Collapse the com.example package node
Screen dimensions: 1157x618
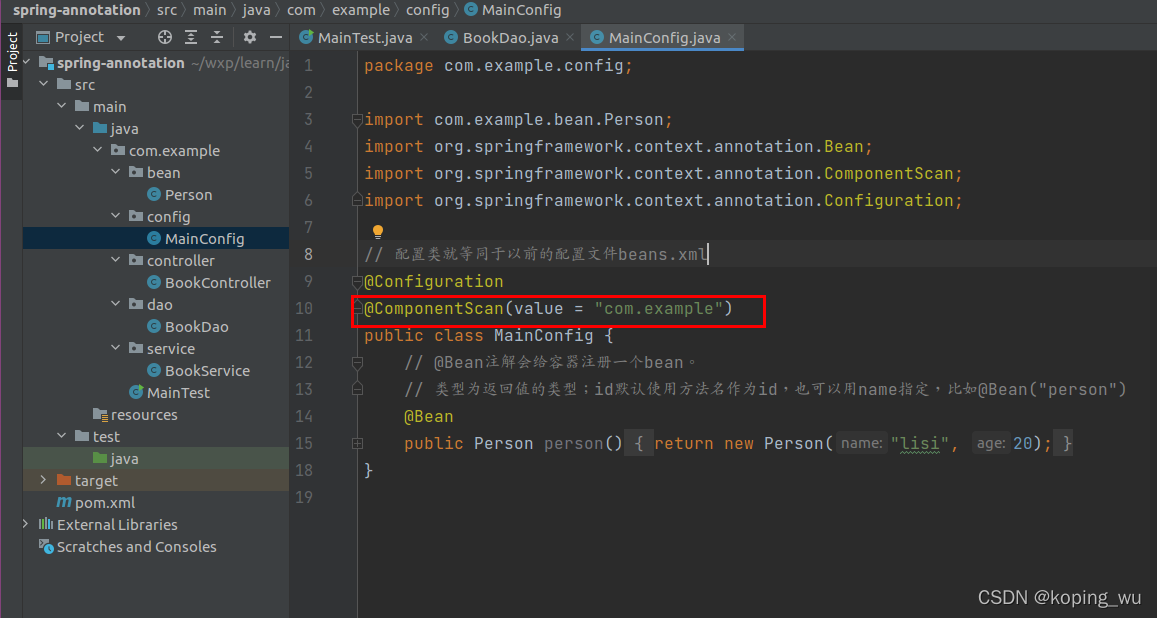97,150
